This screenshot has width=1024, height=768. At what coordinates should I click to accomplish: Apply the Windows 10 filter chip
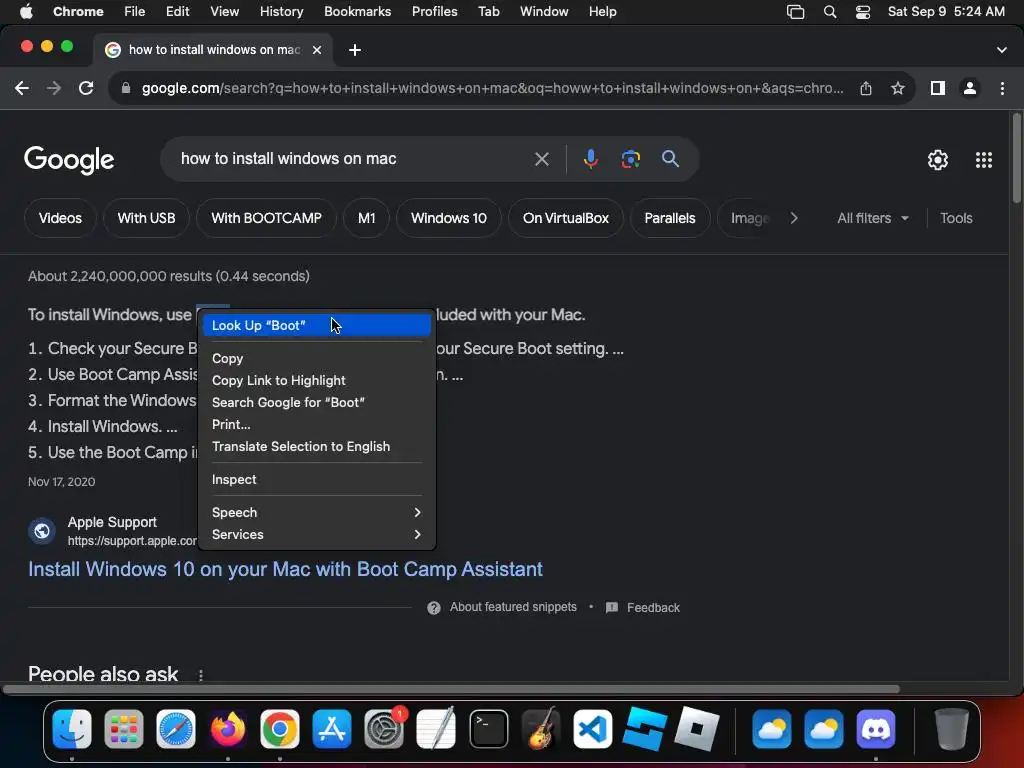449,218
